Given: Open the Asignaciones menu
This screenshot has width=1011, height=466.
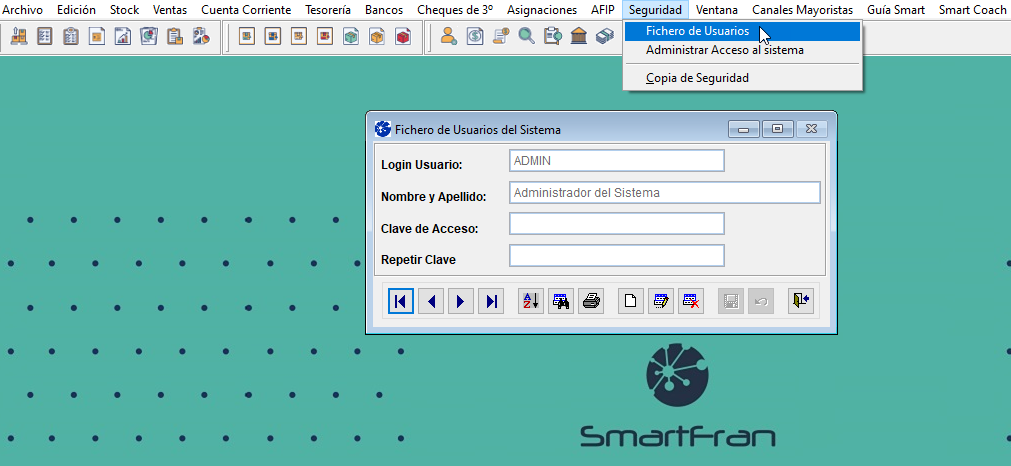Looking at the screenshot, I should click(542, 10).
